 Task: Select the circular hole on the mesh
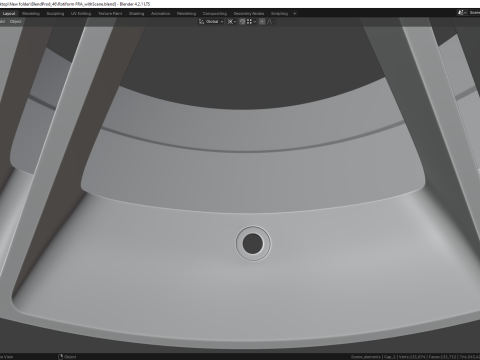coord(252,244)
